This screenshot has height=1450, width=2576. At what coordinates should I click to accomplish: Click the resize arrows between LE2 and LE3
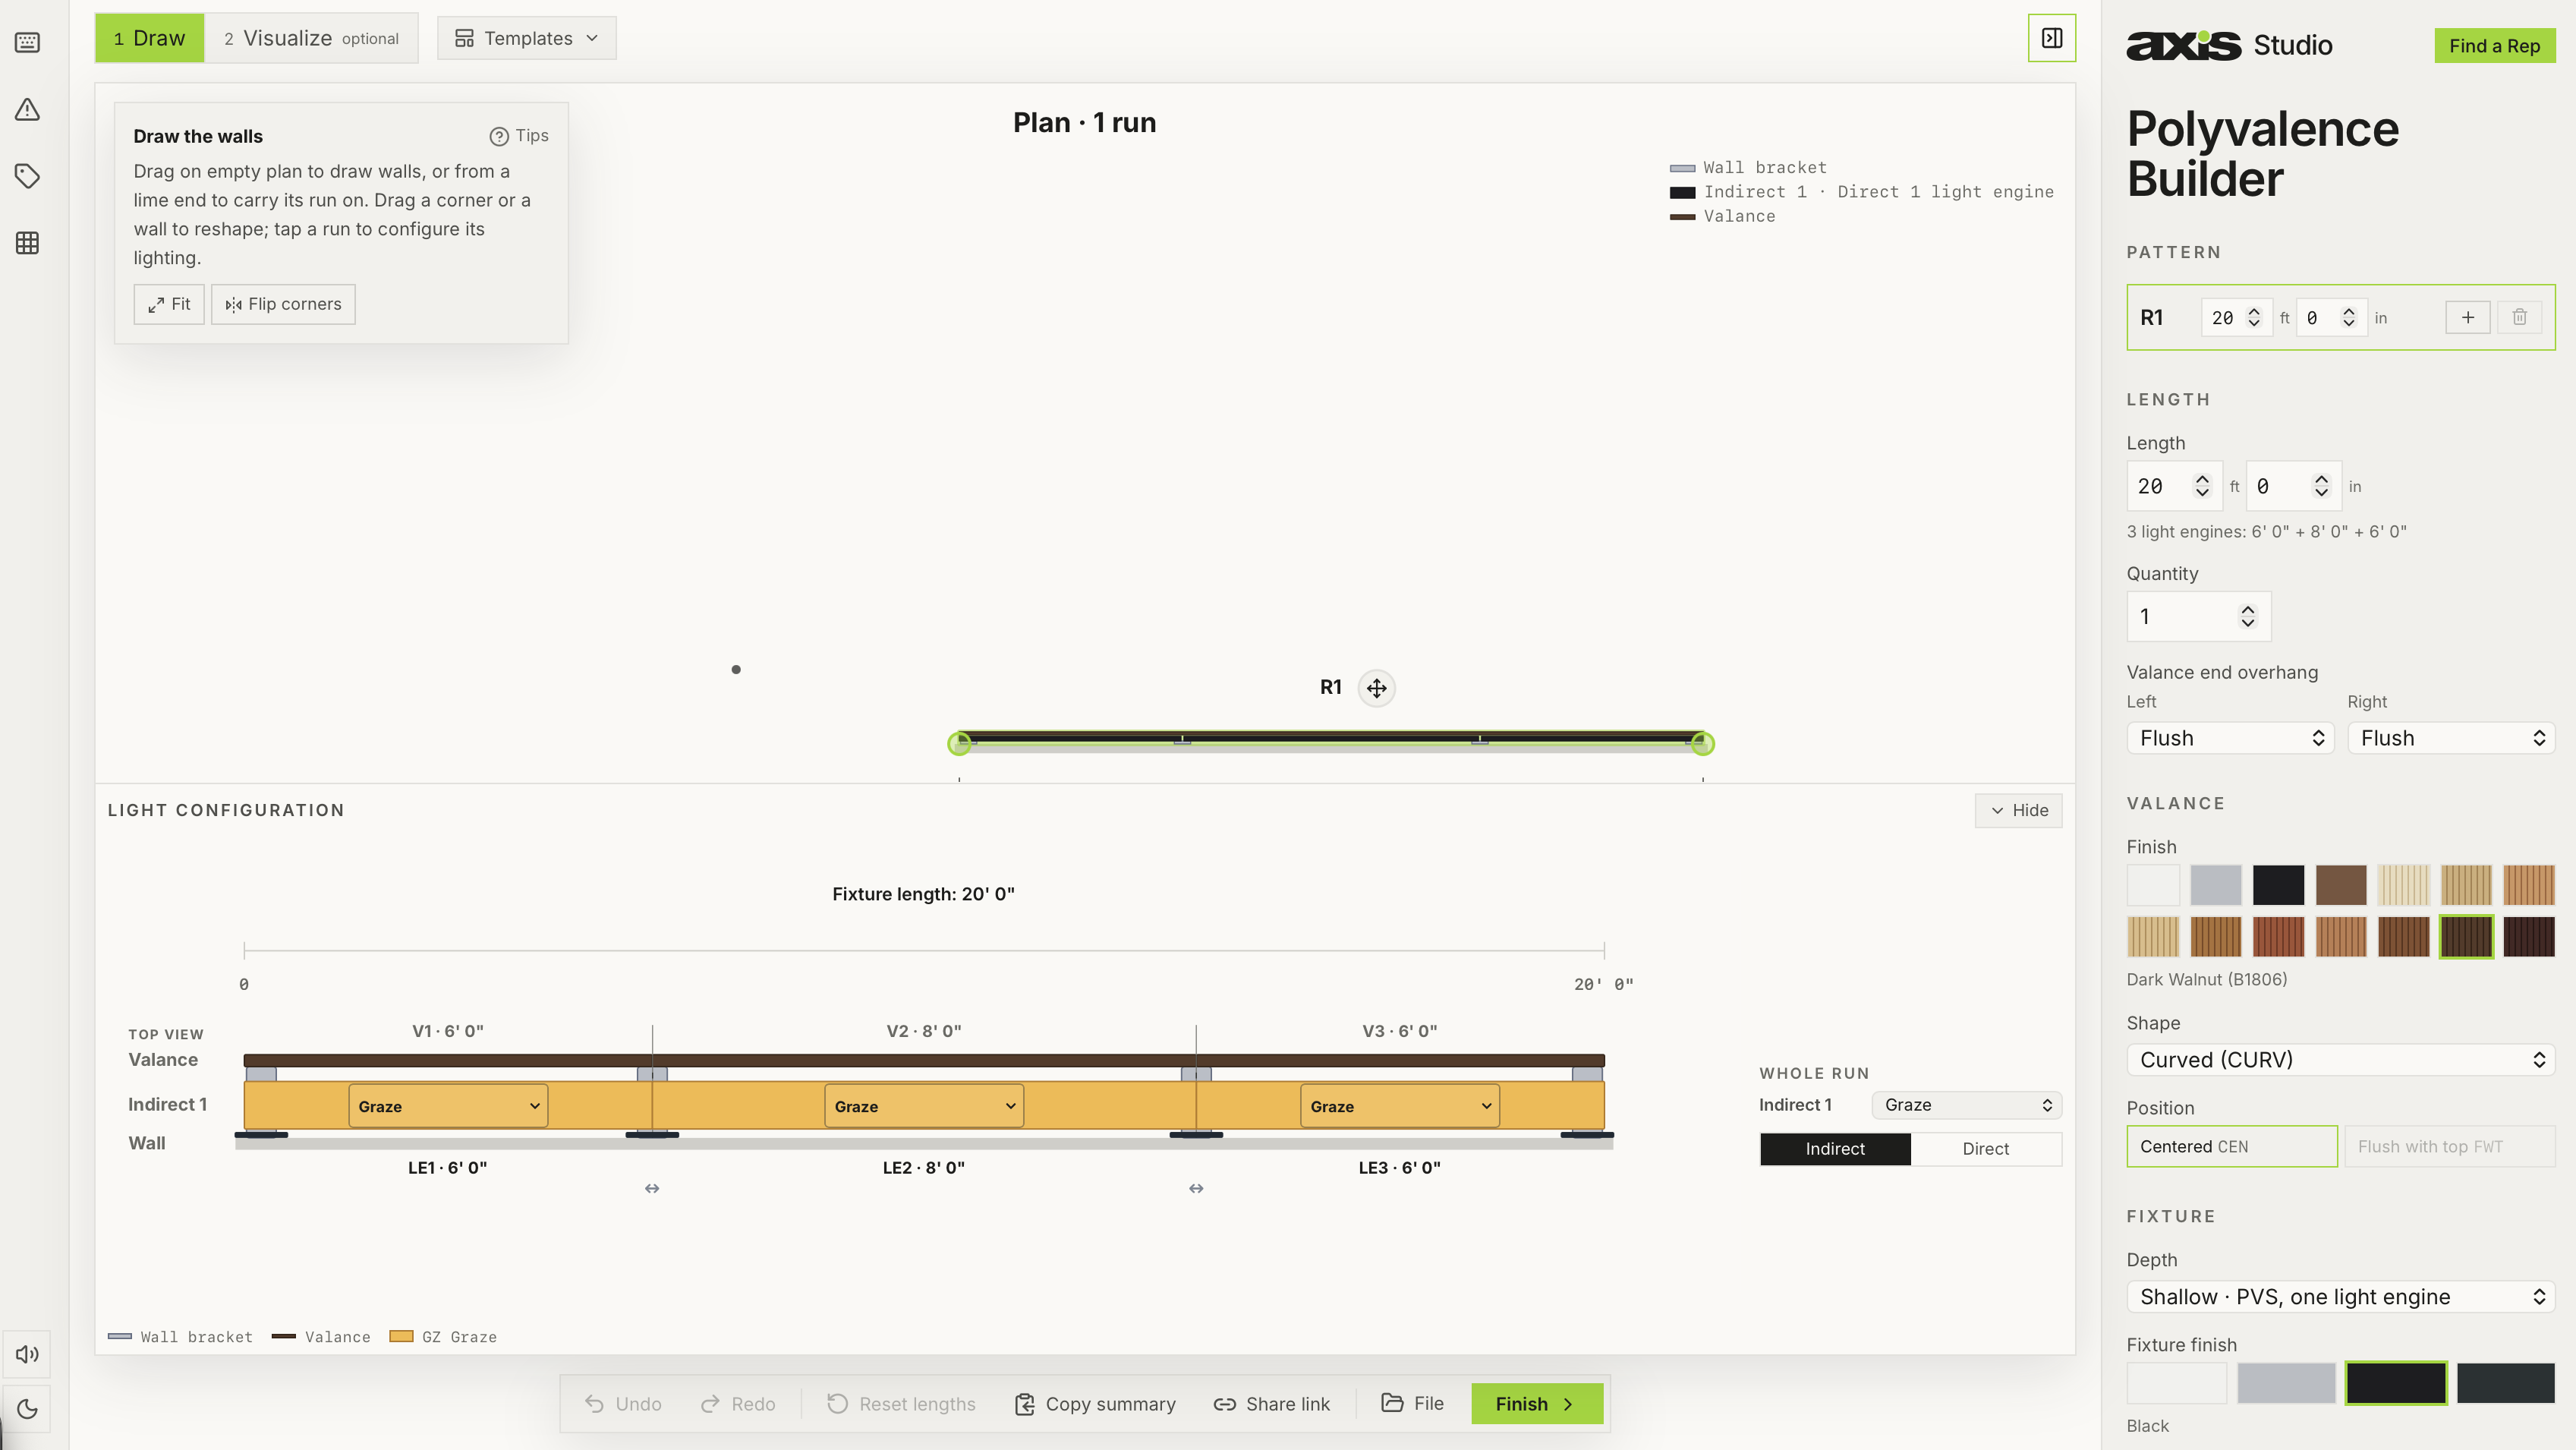tap(1196, 1188)
